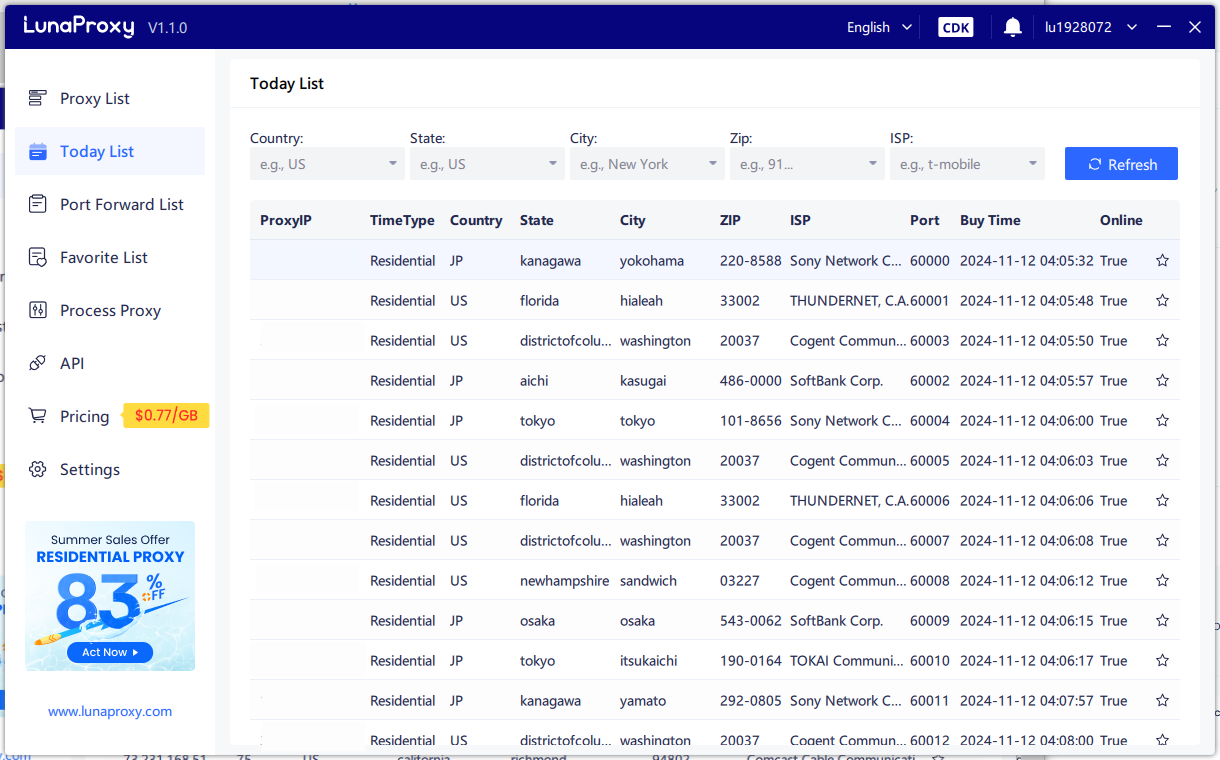Click the Favorite List sidebar icon
1220x760 pixels.
tap(38, 257)
